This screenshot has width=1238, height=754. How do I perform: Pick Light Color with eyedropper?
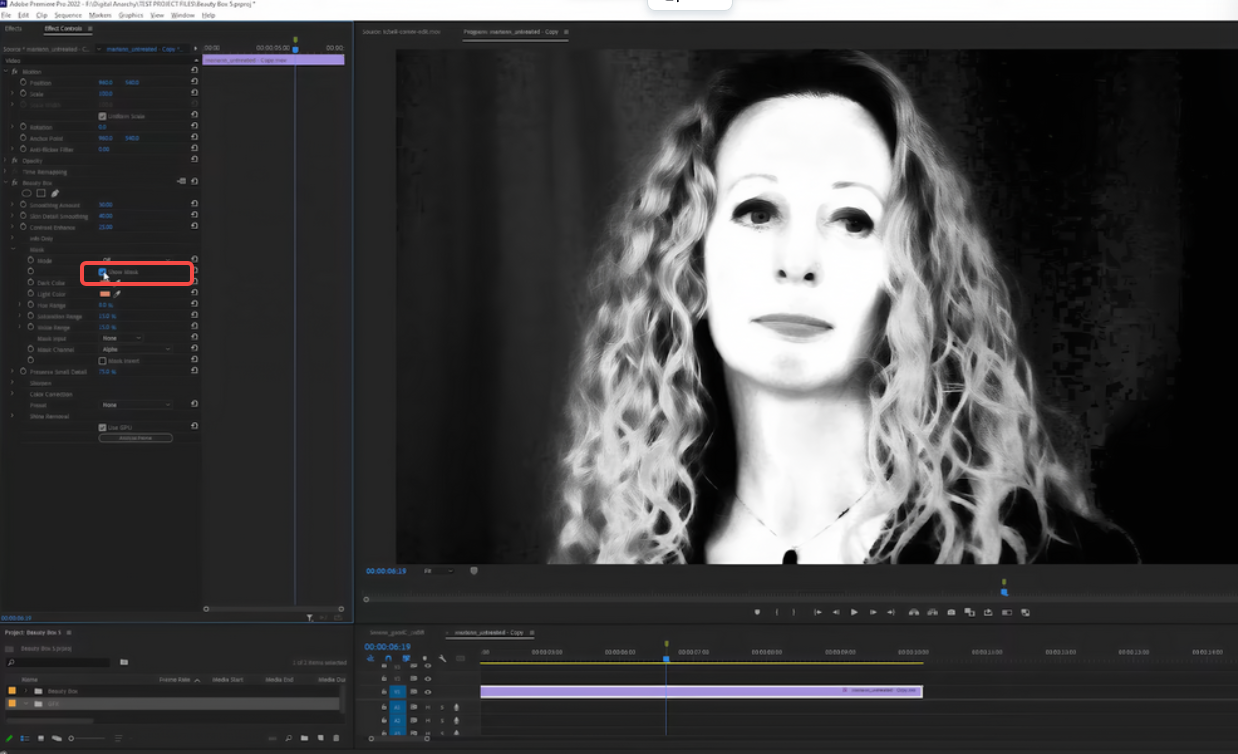point(117,294)
